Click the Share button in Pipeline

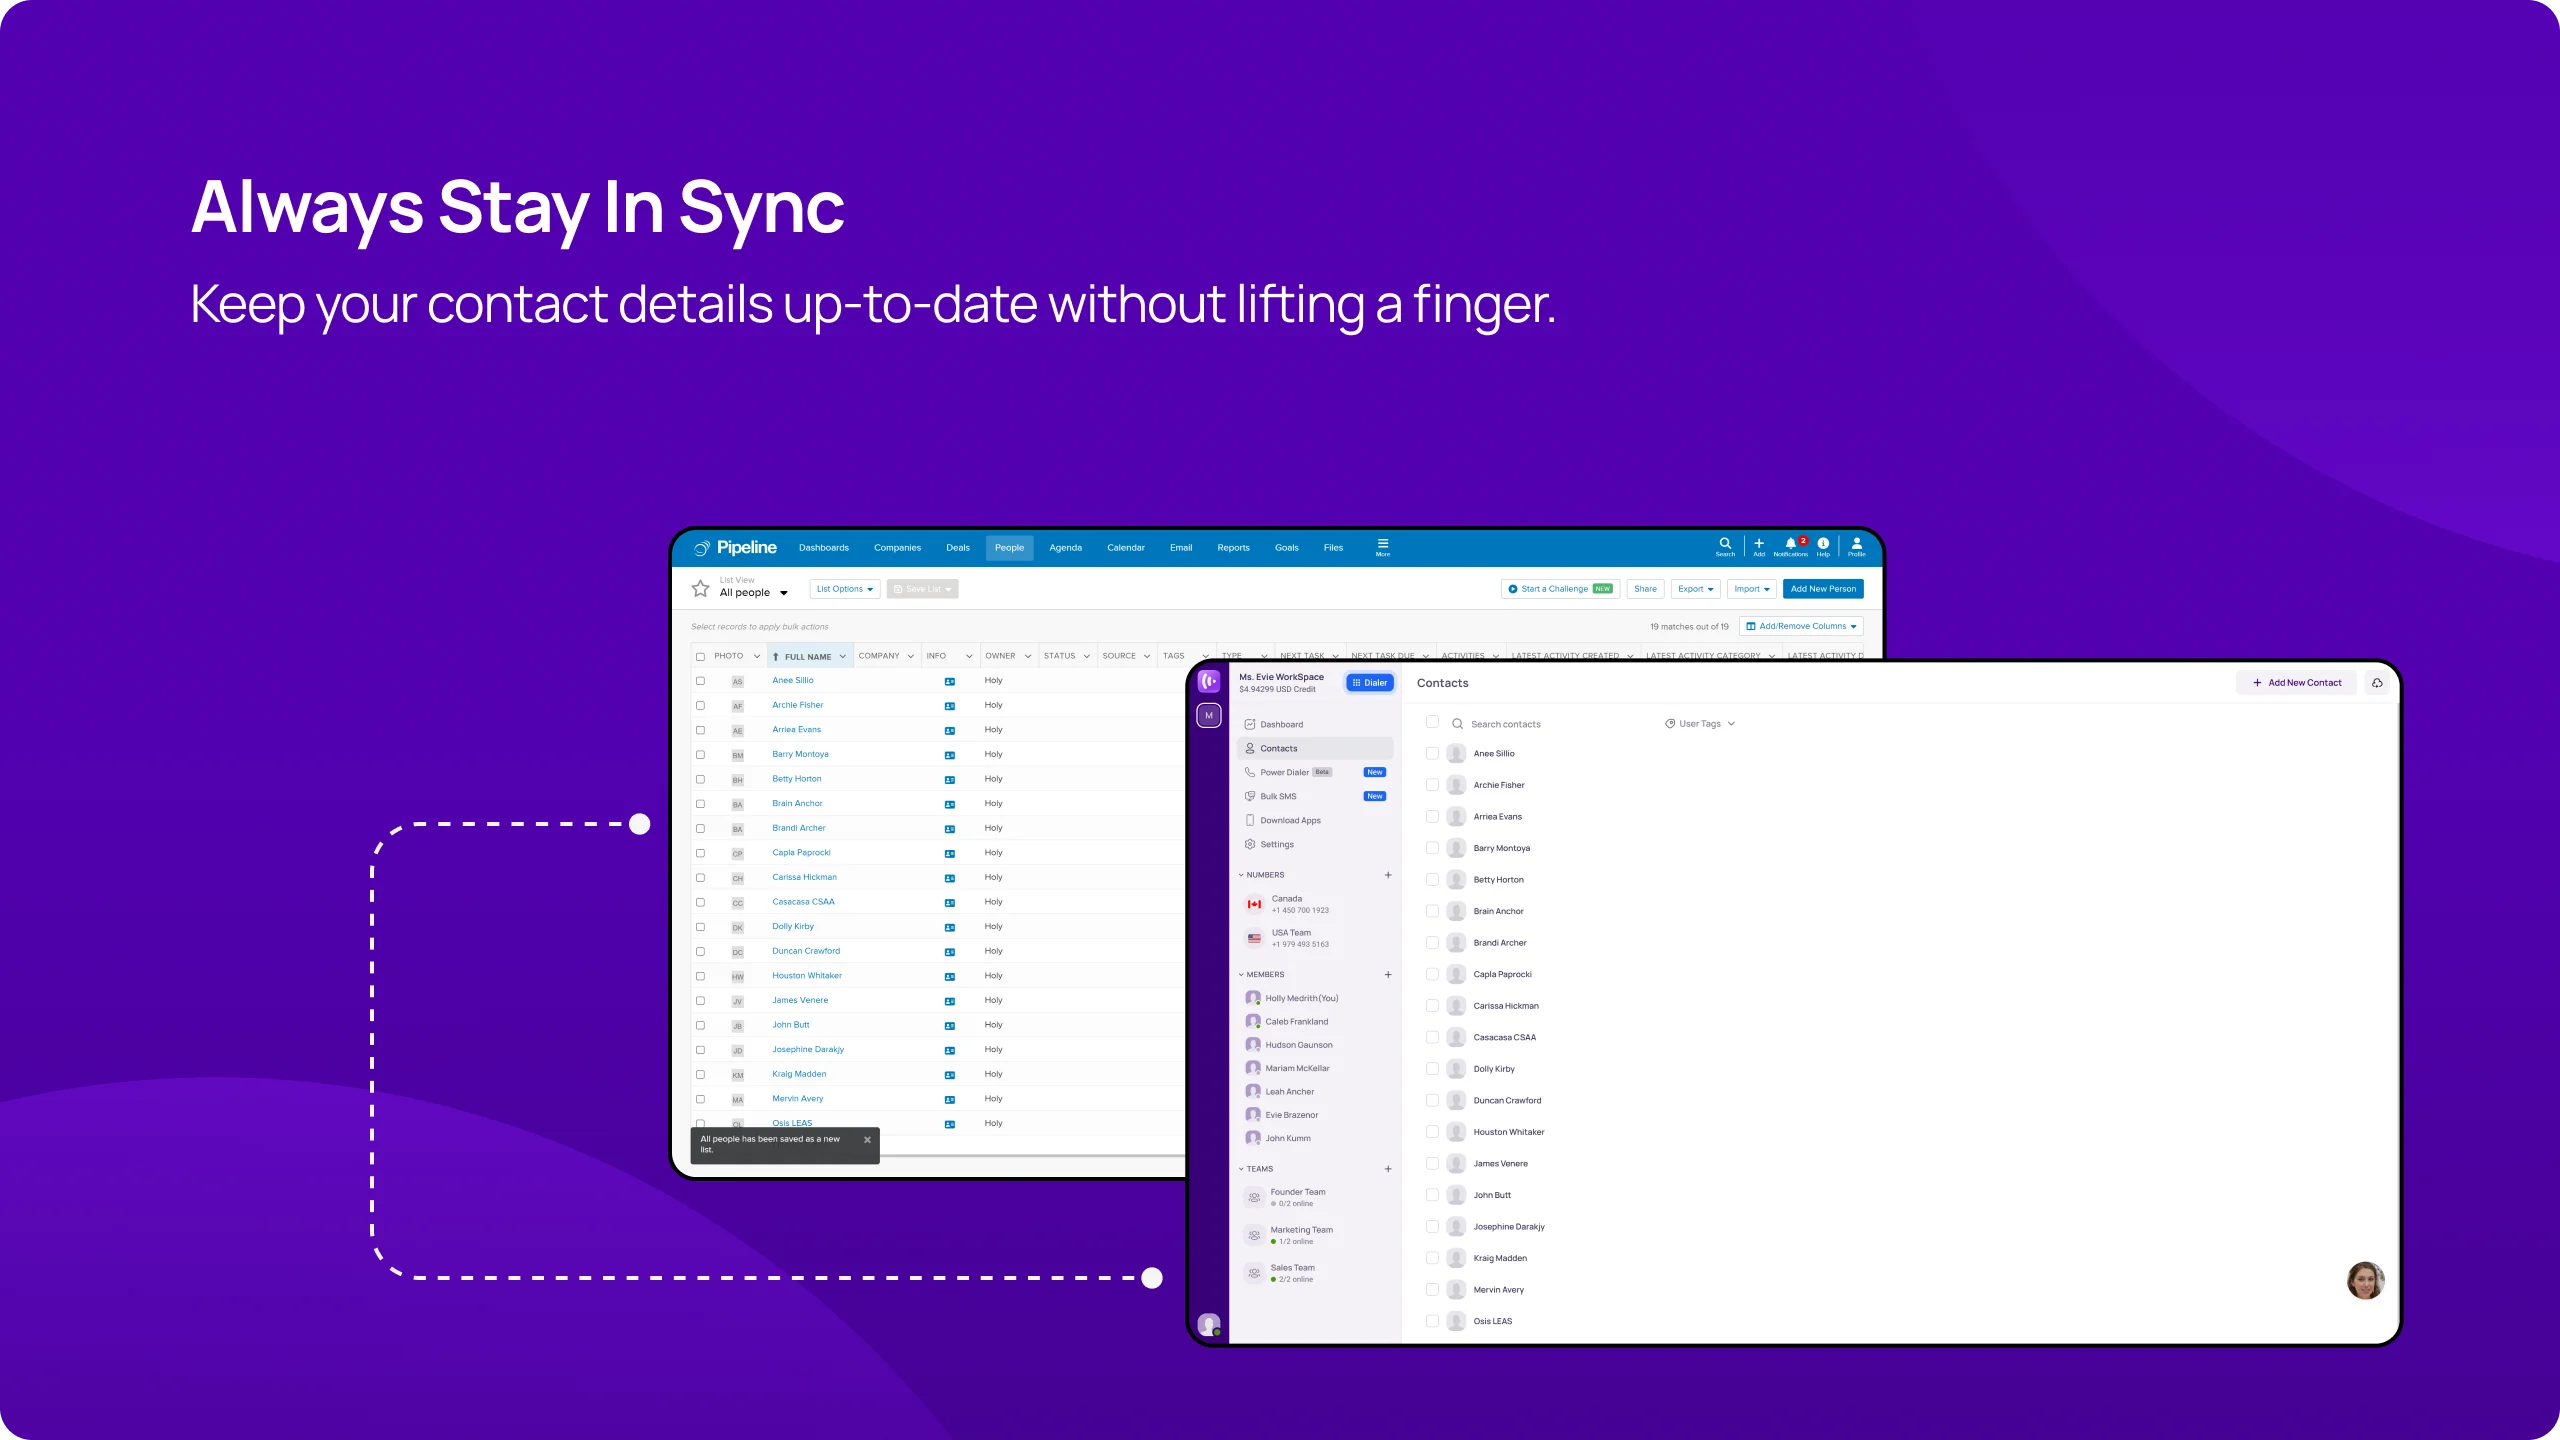1645,589
